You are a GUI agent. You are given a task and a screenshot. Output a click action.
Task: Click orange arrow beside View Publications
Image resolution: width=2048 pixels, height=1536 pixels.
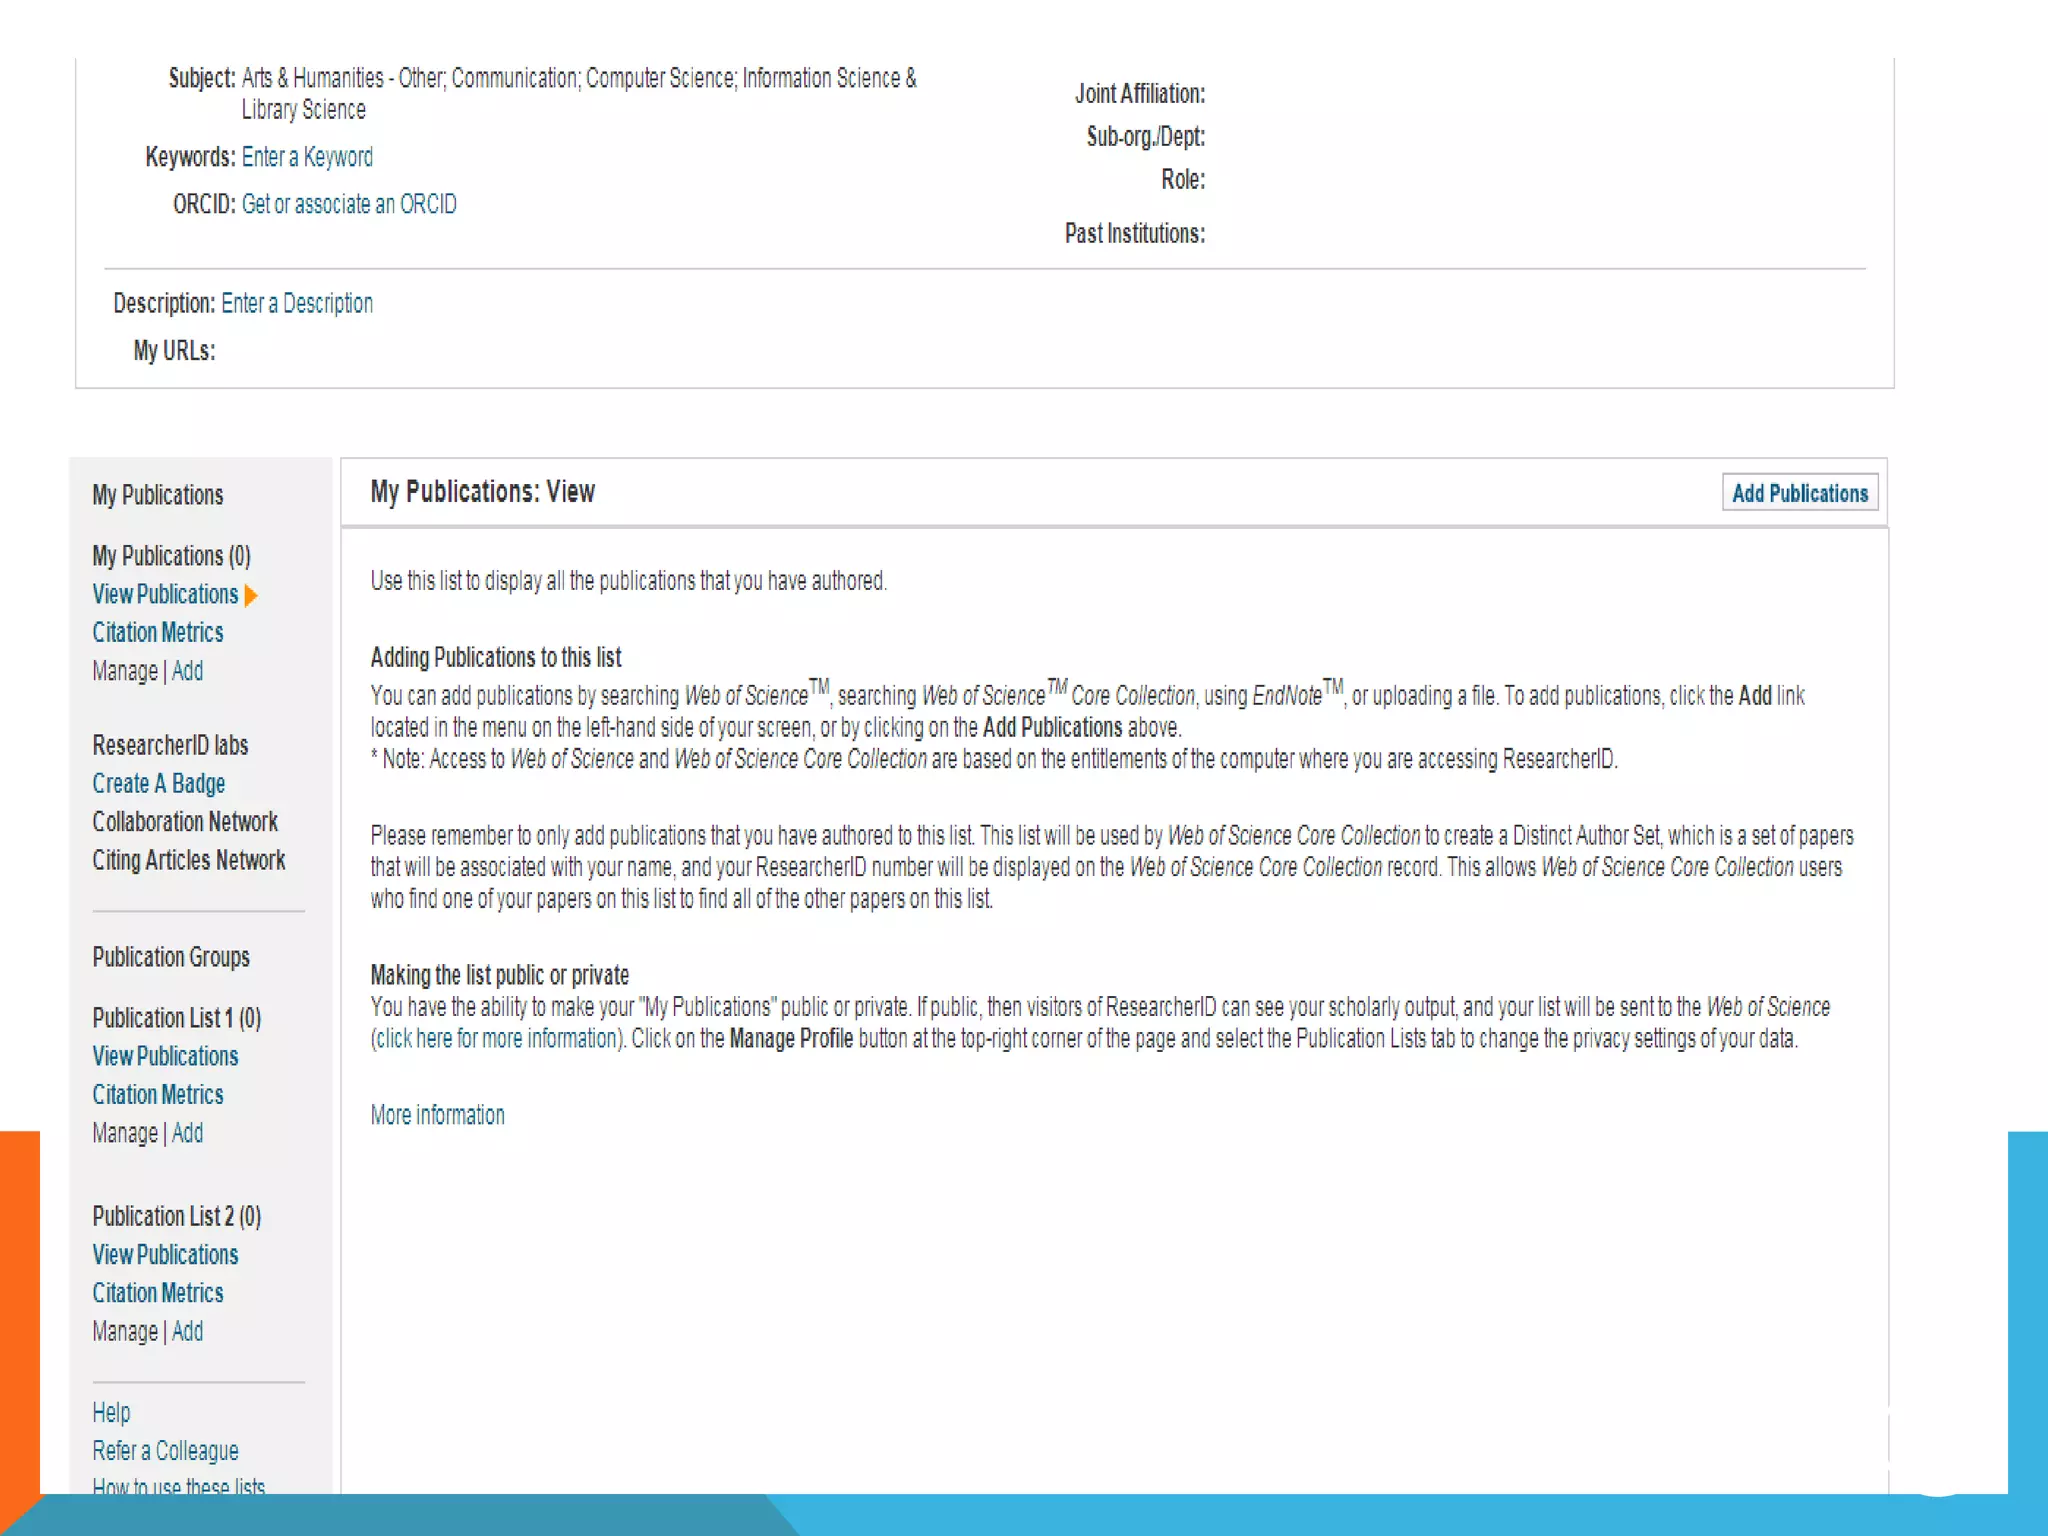251,596
